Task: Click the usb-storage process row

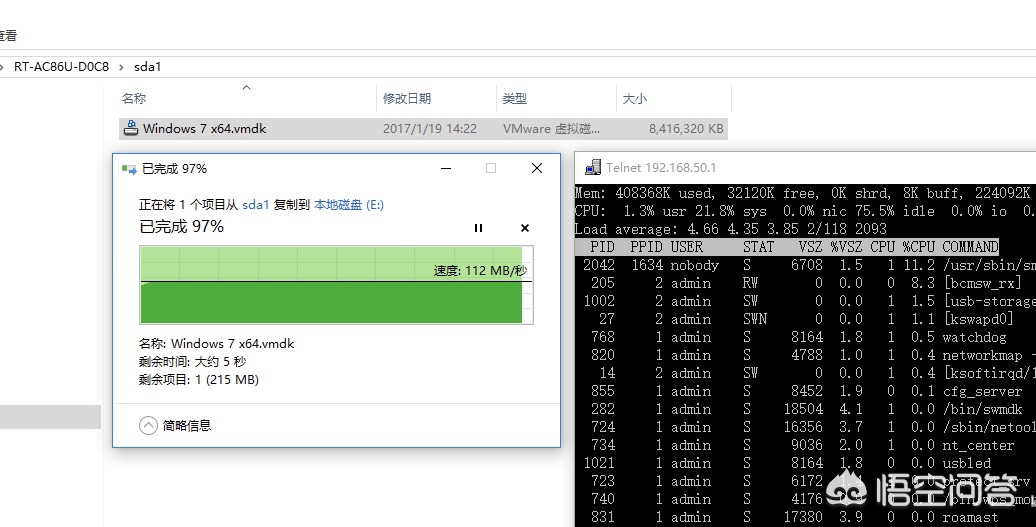Action: point(805,301)
